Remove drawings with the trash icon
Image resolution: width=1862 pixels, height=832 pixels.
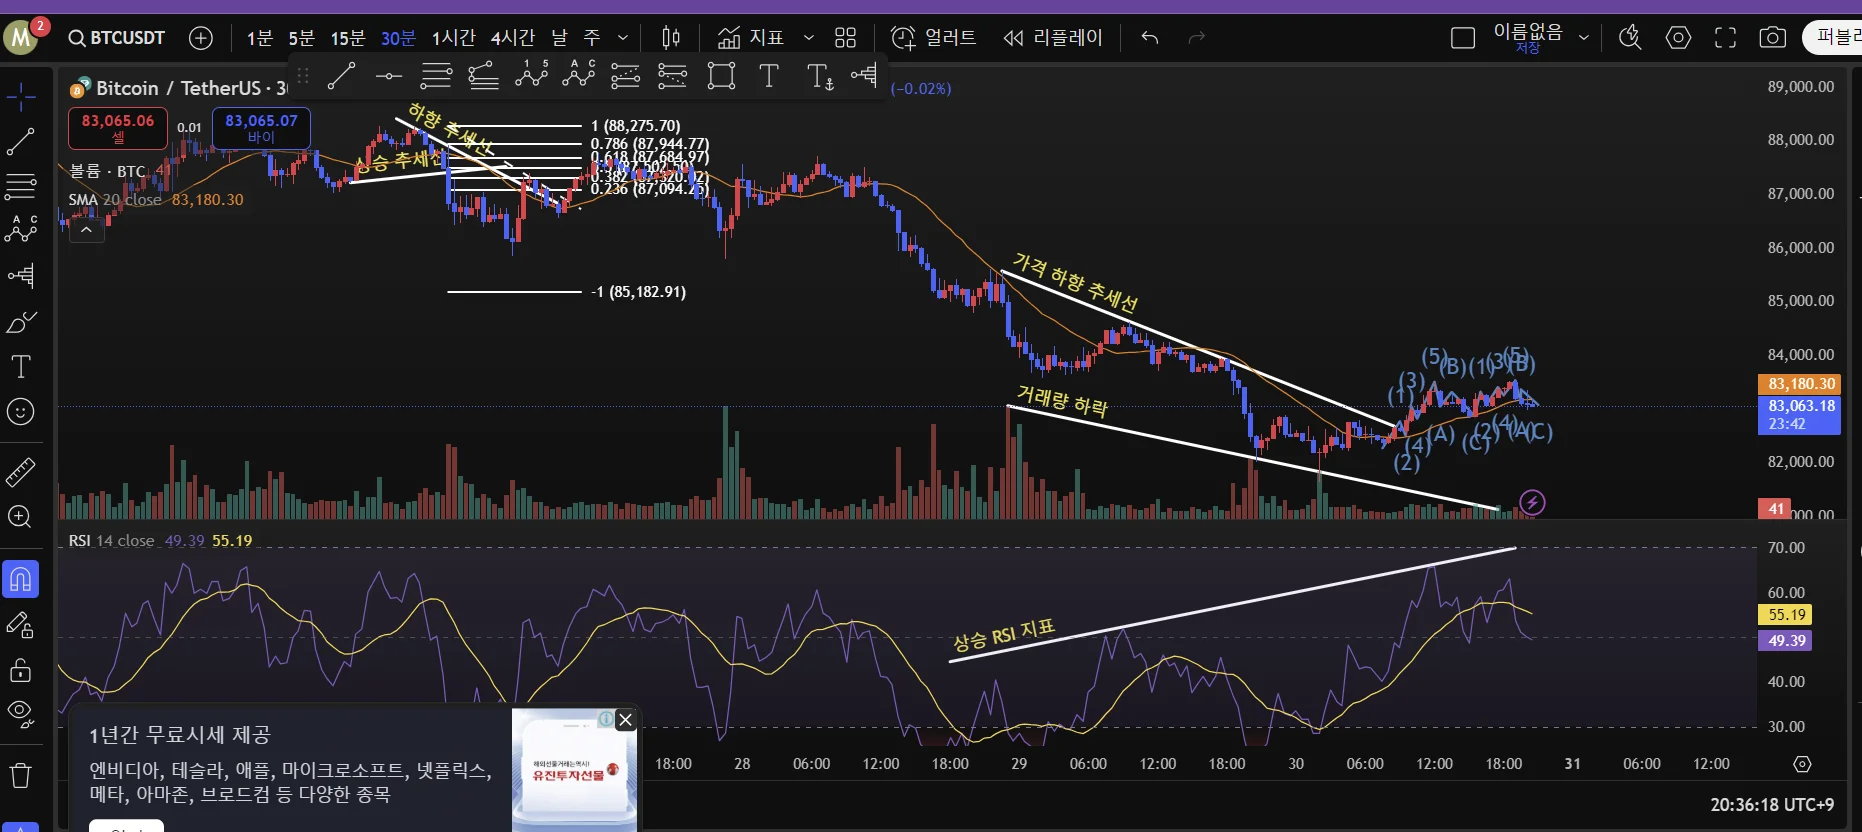tap(21, 775)
